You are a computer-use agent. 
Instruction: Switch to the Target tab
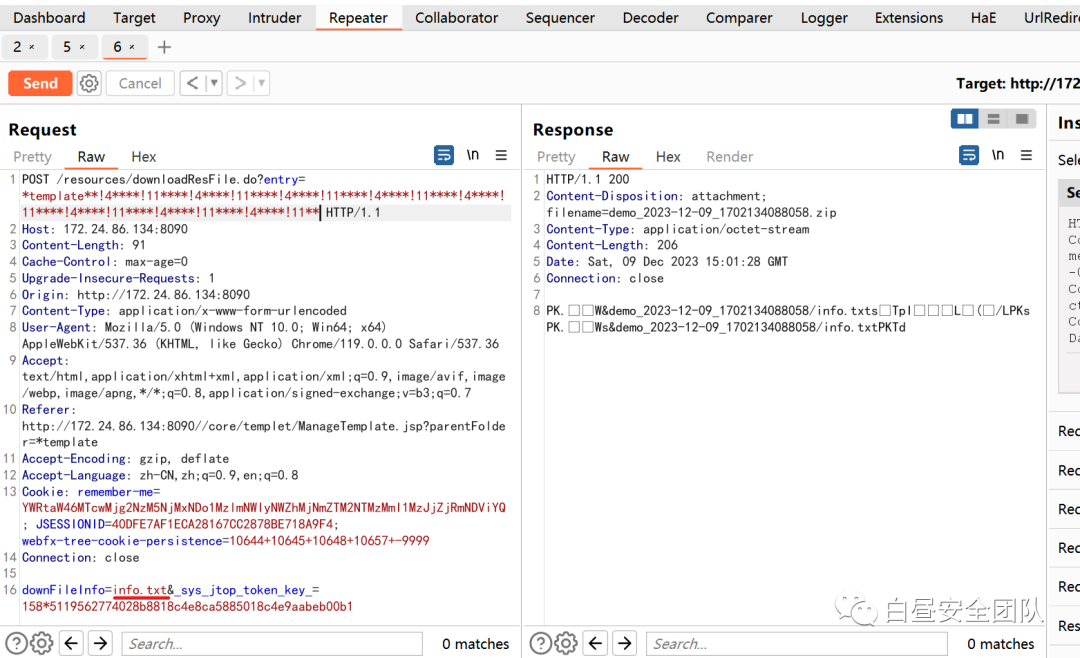pos(134,18)
